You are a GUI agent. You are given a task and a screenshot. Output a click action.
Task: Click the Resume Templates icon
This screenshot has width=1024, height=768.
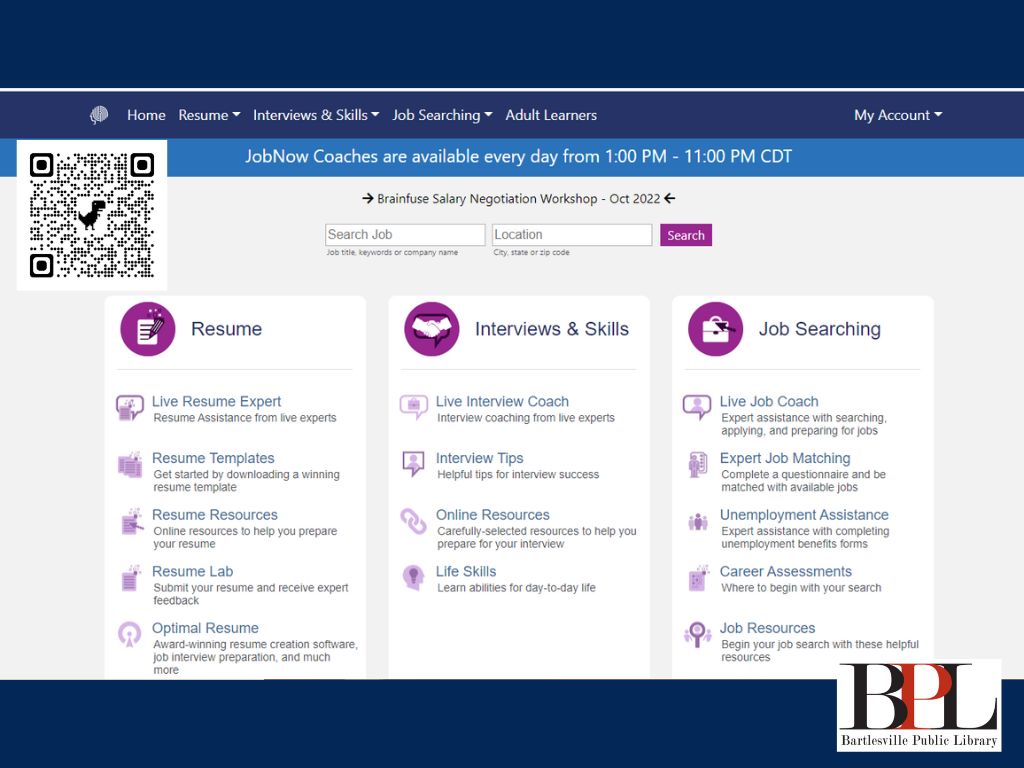click(129, 464)
